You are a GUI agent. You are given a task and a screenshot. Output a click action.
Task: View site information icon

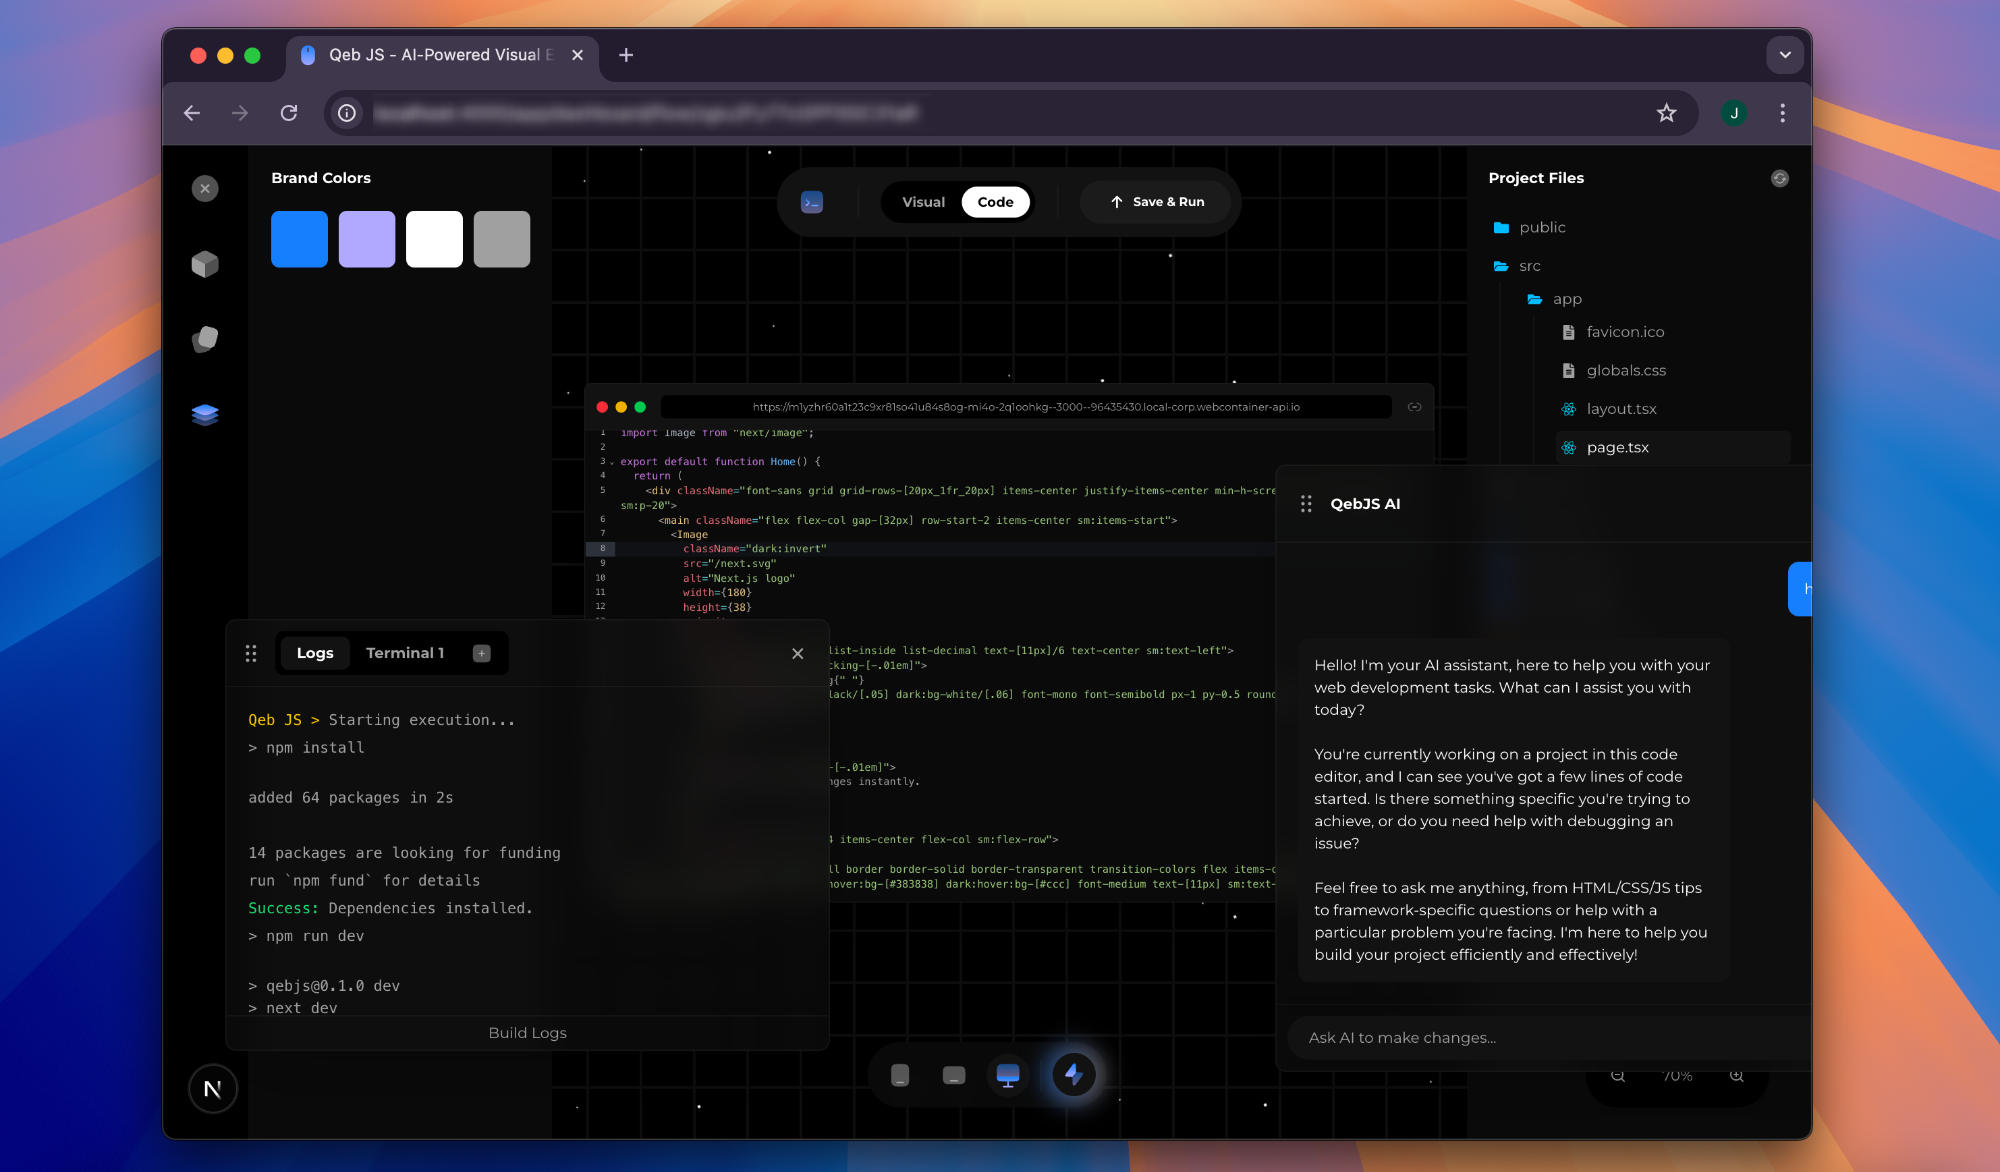tap(347, 113)
